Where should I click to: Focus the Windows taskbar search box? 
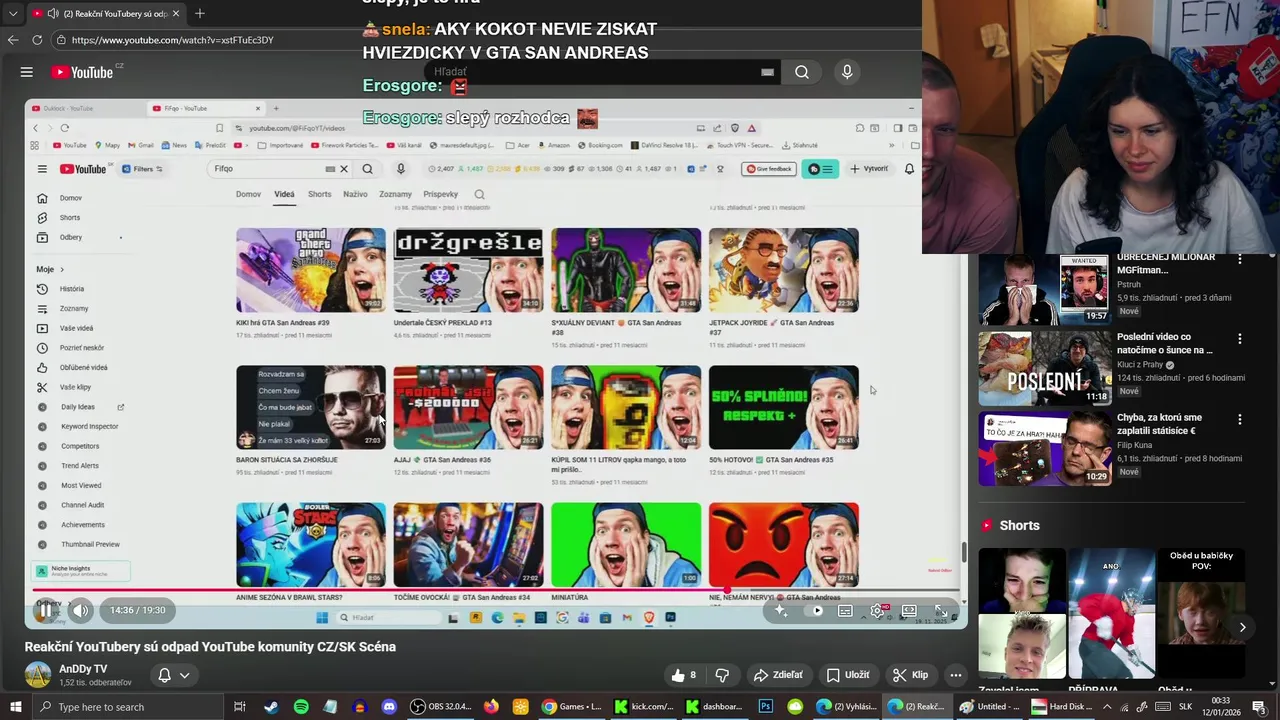point(127,707)
